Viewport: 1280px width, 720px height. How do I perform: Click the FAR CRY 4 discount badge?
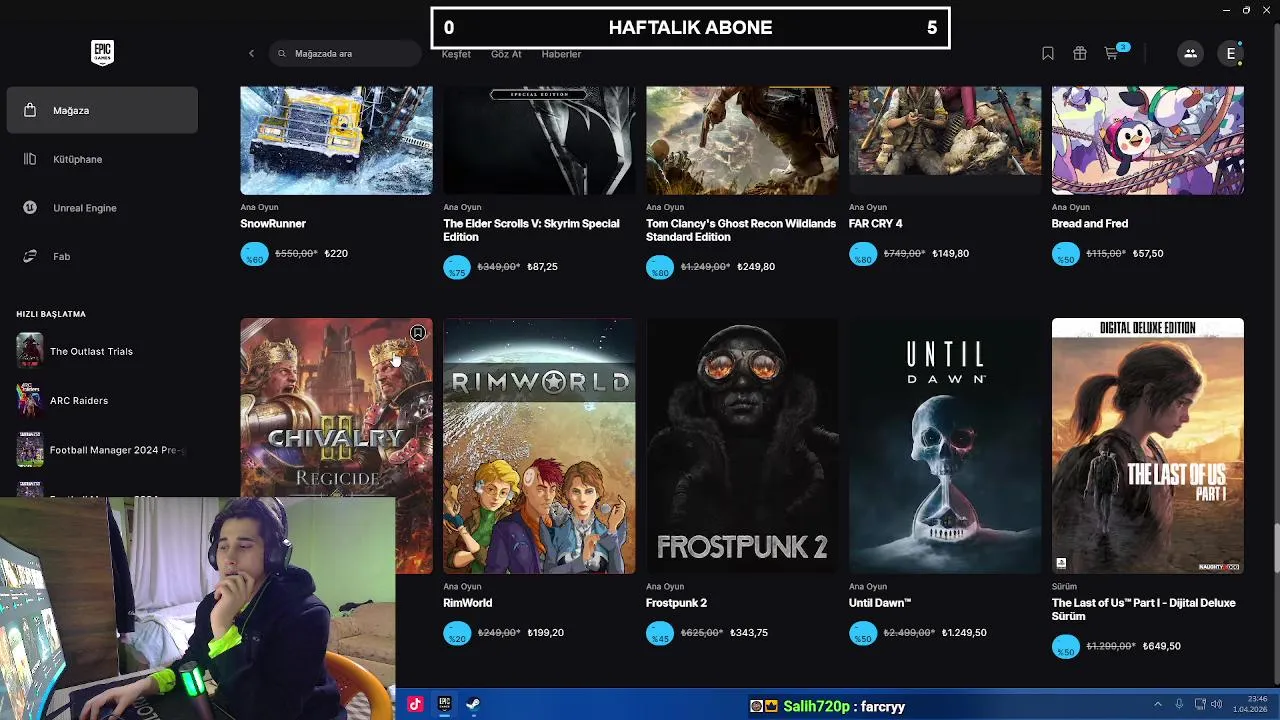pyautogui.click(x=862, y=254)
